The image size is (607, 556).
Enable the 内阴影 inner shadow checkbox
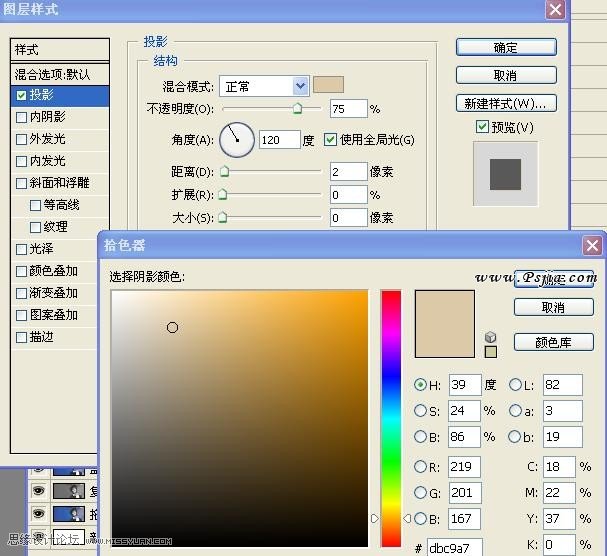[x=22, y=117]
